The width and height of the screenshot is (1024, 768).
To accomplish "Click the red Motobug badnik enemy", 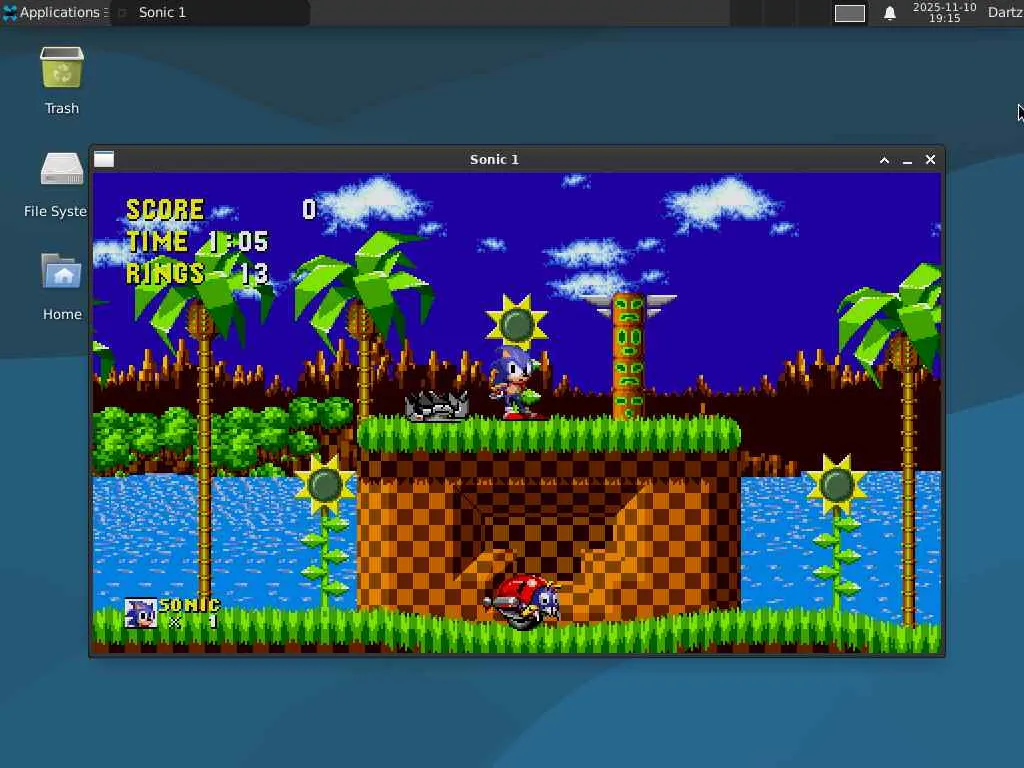I will [522, 601].
